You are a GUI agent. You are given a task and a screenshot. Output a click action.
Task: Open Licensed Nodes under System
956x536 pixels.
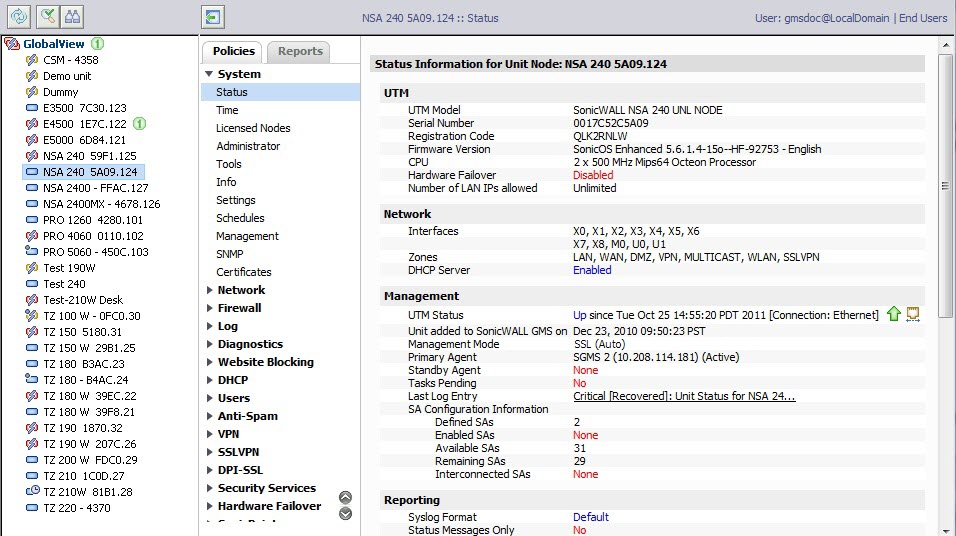pos(253,128)
